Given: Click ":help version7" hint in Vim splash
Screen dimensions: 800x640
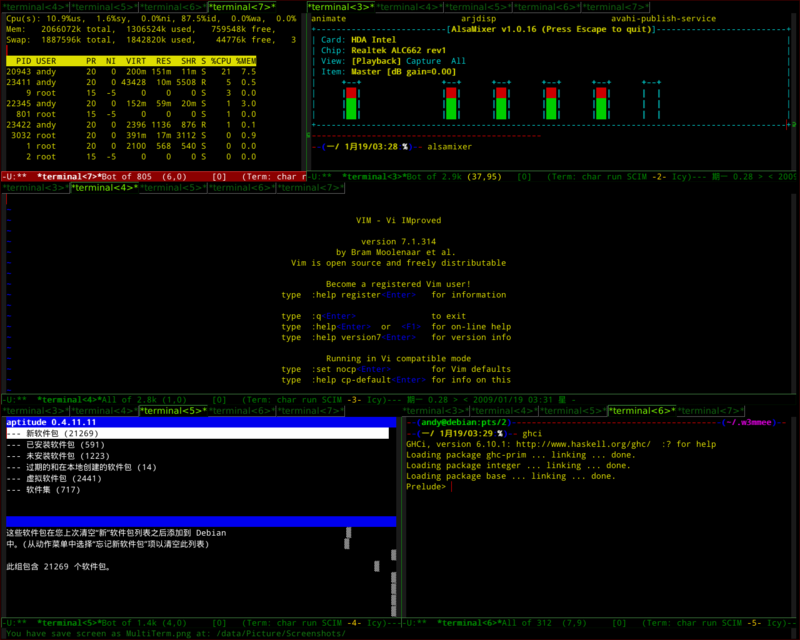Looking at the screenshot, I should pos(346,337).
